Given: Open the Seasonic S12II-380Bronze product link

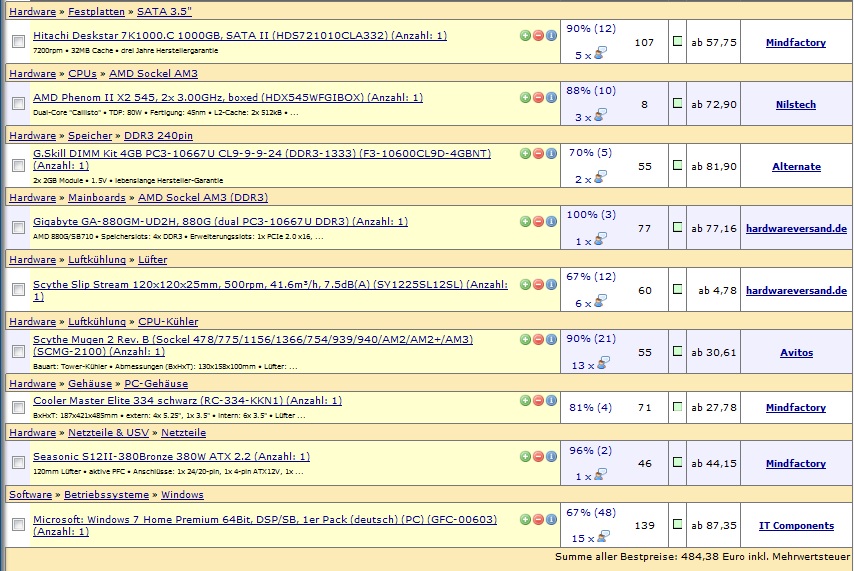Looking at the screenshot, I should click(x=172, y=457).
